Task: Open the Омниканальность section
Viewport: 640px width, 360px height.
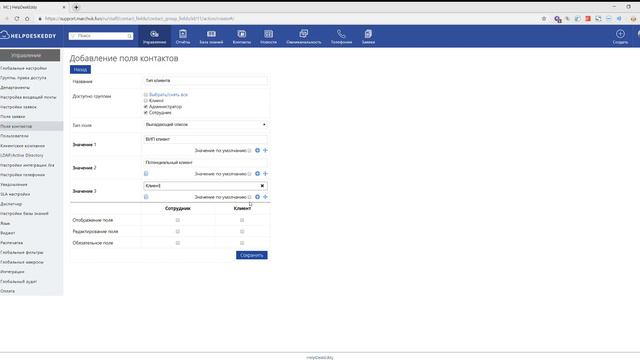Action: [304, 36]
